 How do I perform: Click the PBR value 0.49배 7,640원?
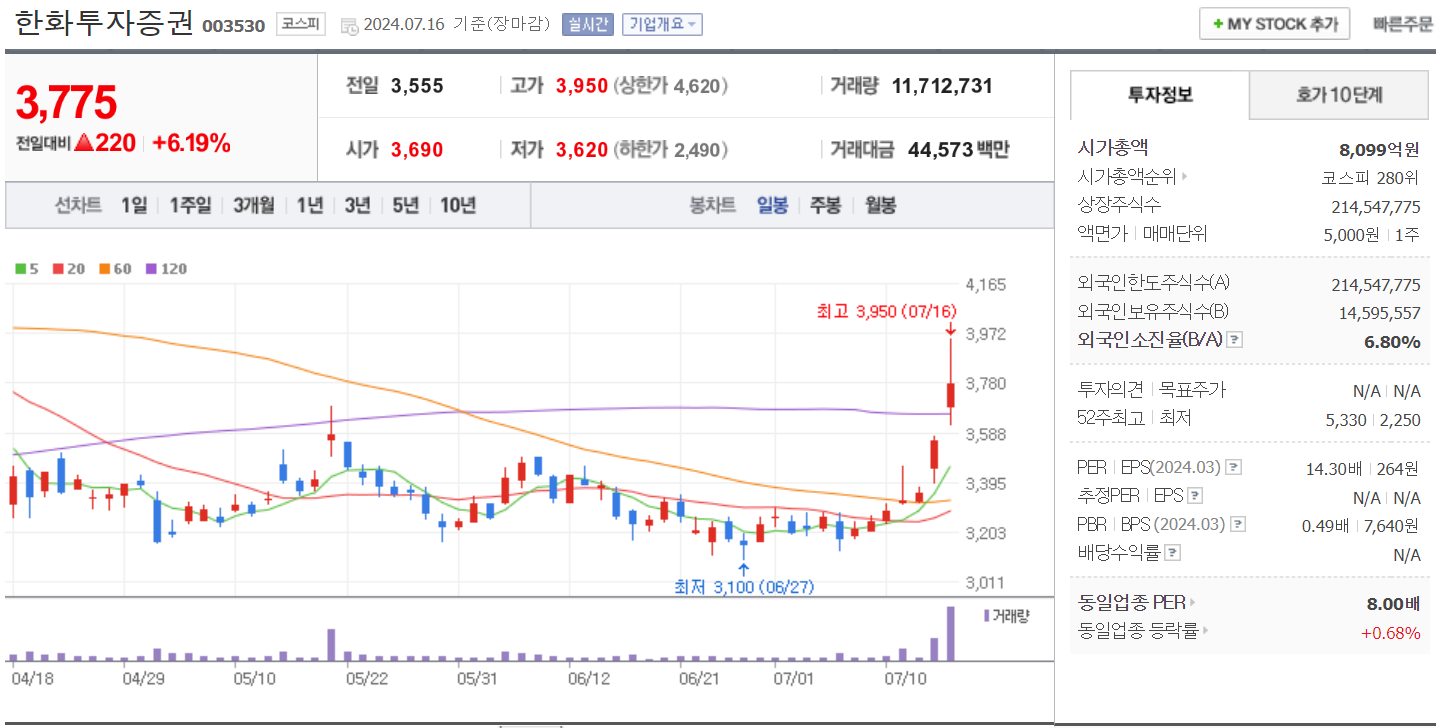pos(1360,525)
